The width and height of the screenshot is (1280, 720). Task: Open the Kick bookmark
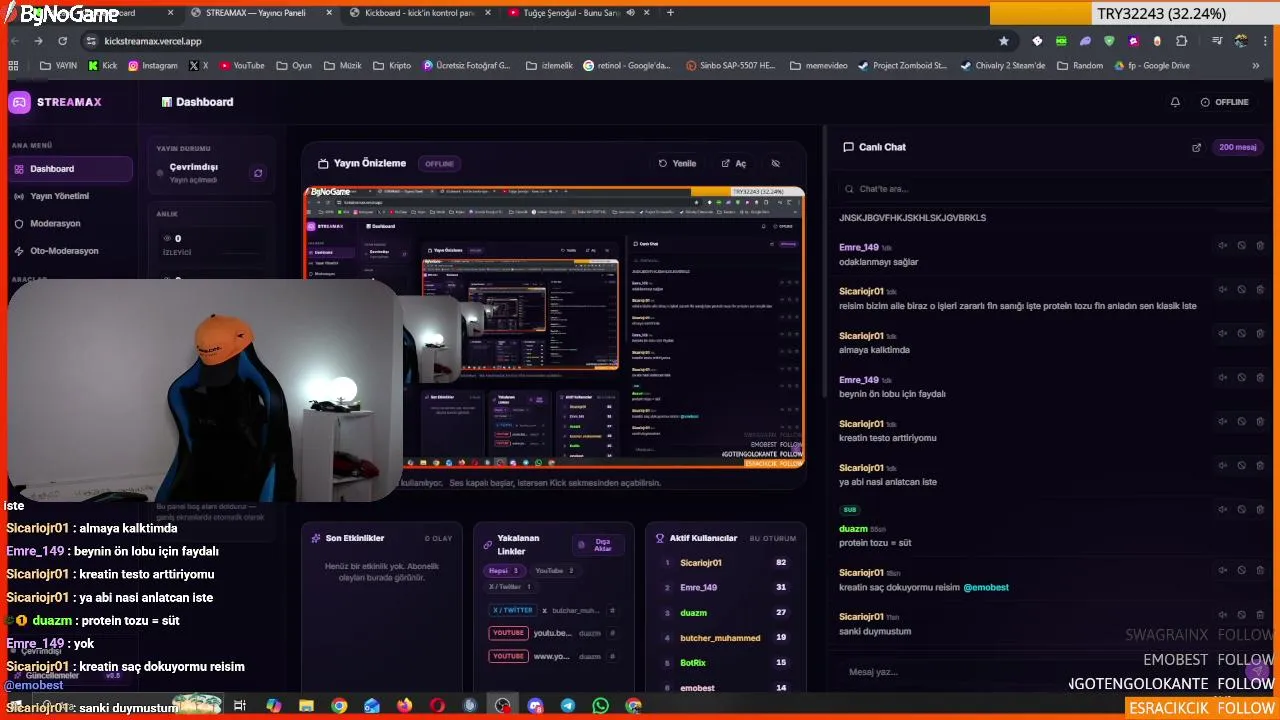[x=102, y=66]
